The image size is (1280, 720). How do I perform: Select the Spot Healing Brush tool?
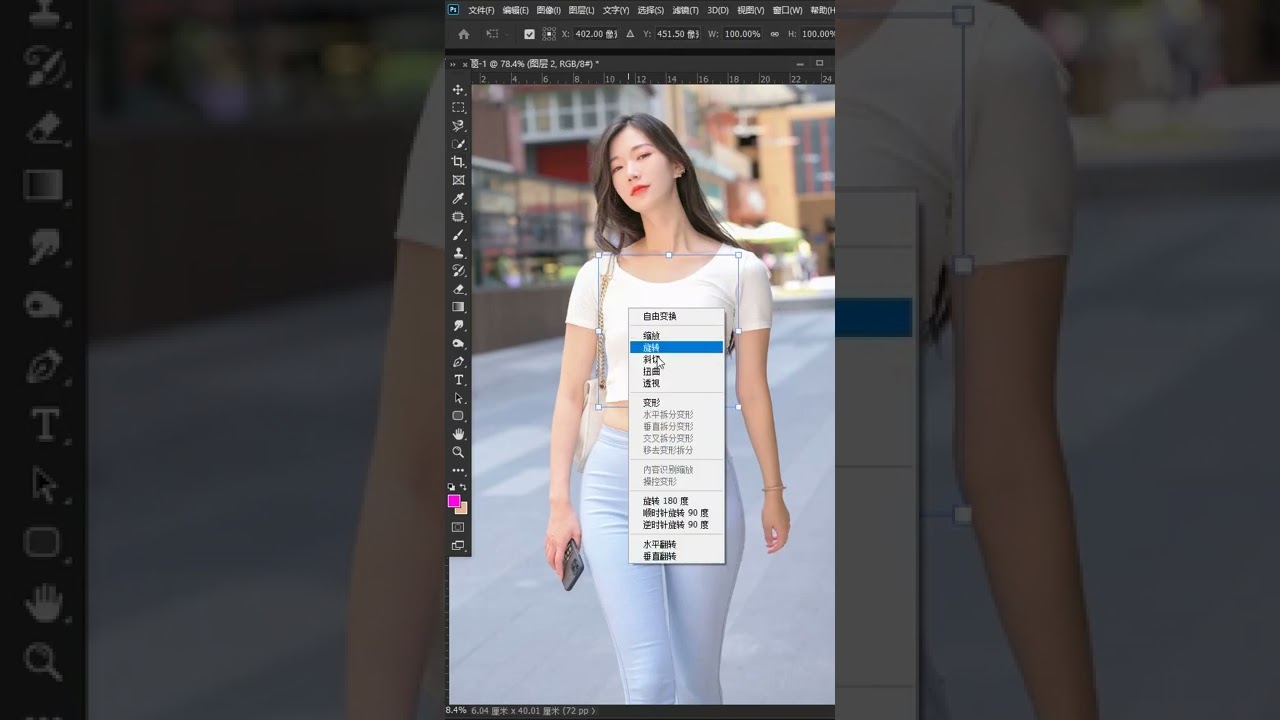[458, 217]
